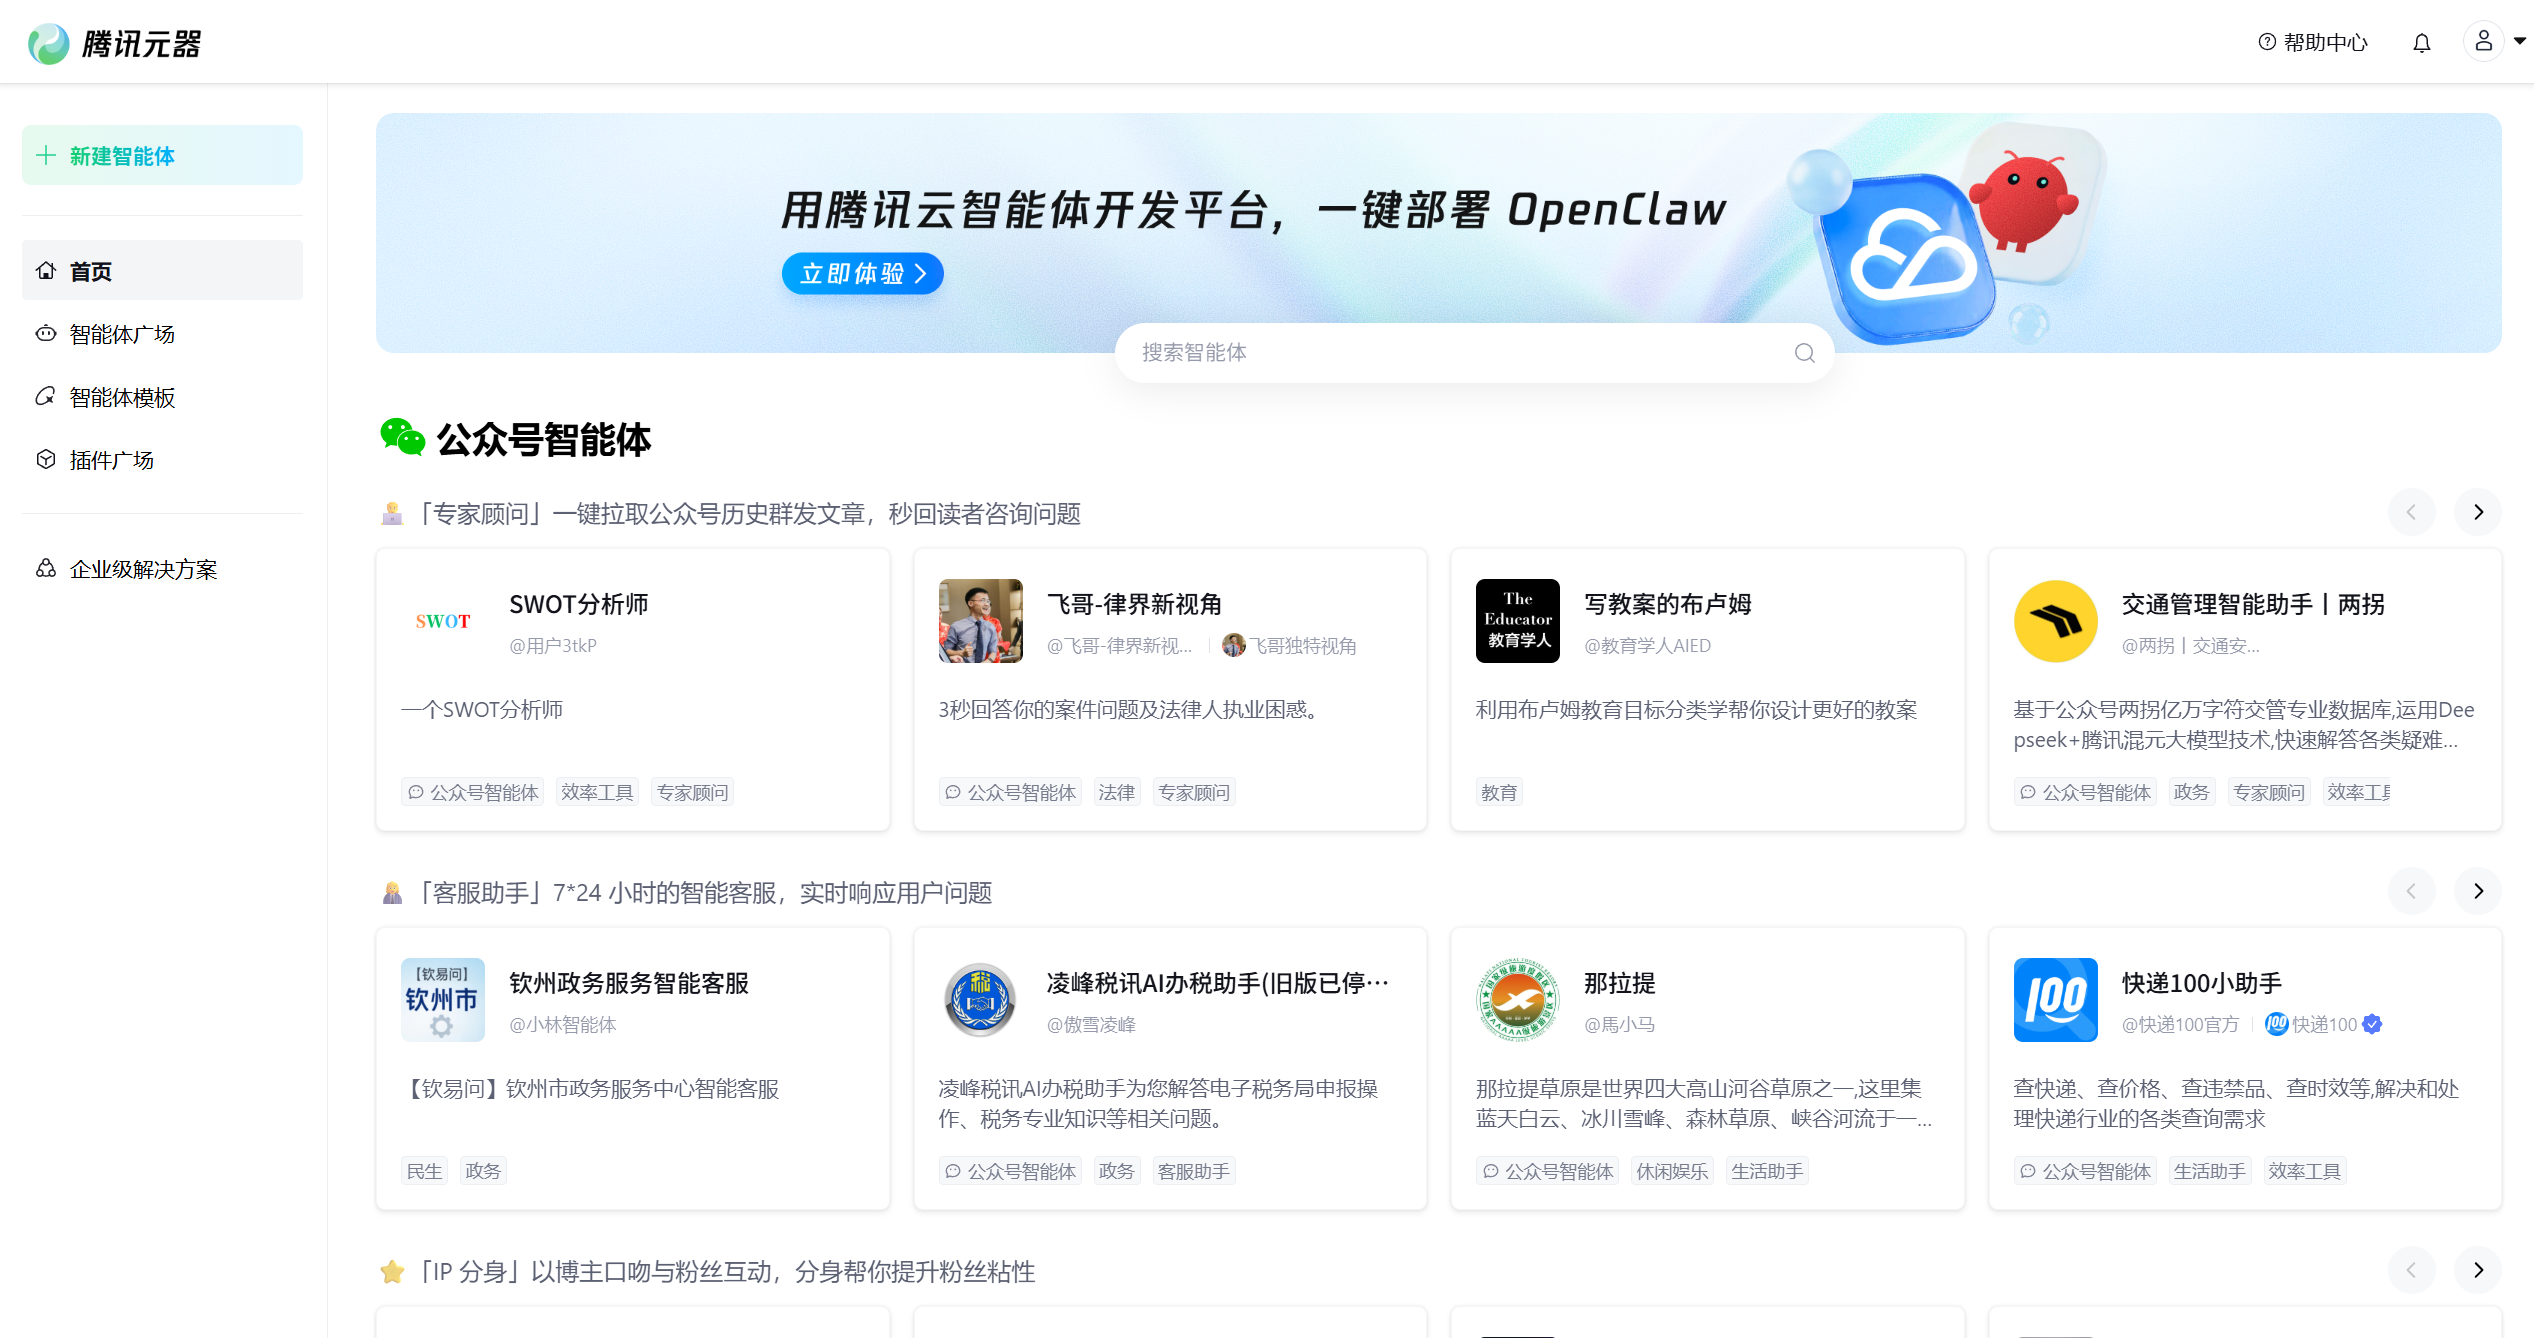Next page arrow for 专家顾问 row
Screen dimensions: 2534x1338
click(2478, 512)
